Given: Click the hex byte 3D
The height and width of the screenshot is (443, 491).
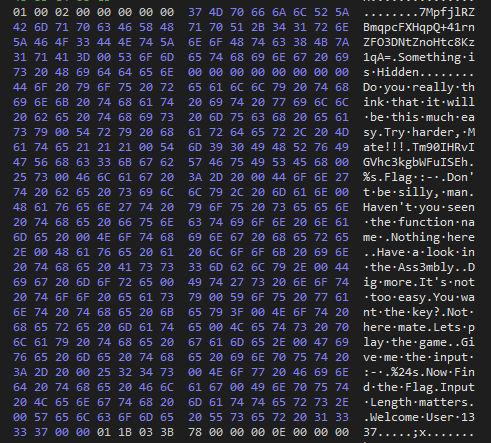Looking at the screenshot, I should tap(83, 57).
